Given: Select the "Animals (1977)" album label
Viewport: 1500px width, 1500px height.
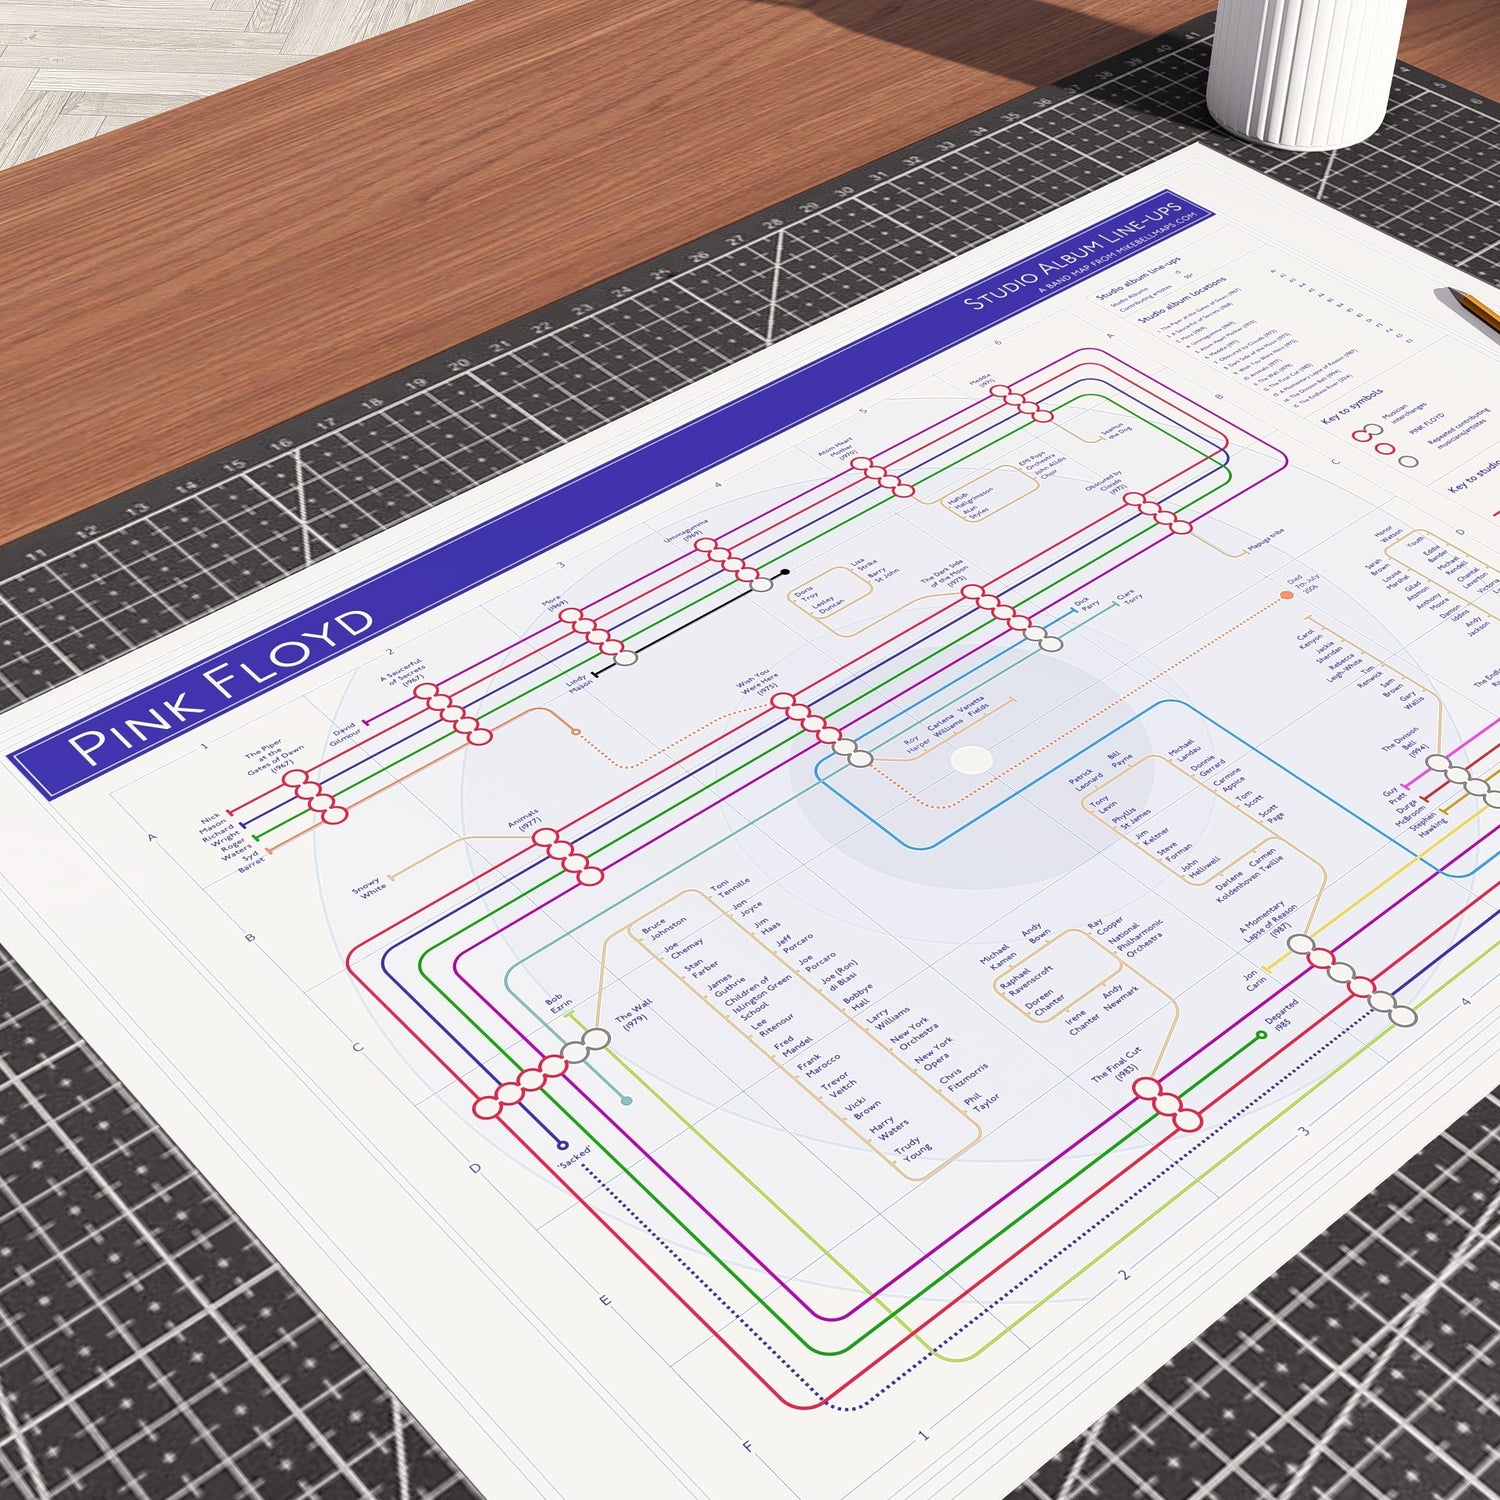Looking at the screenshot, I should point(525,821).
